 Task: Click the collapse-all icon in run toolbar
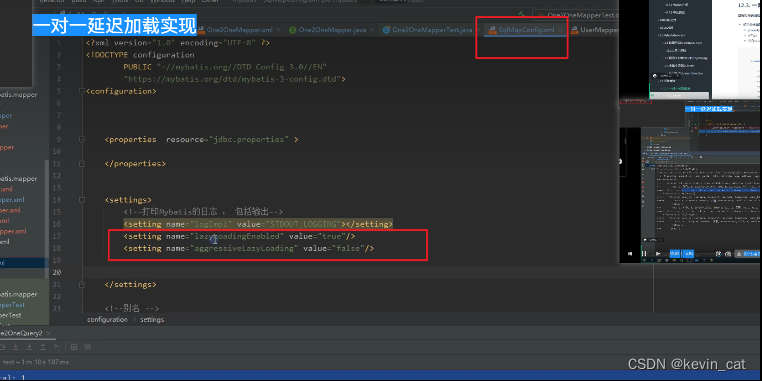tap(87, 347)
